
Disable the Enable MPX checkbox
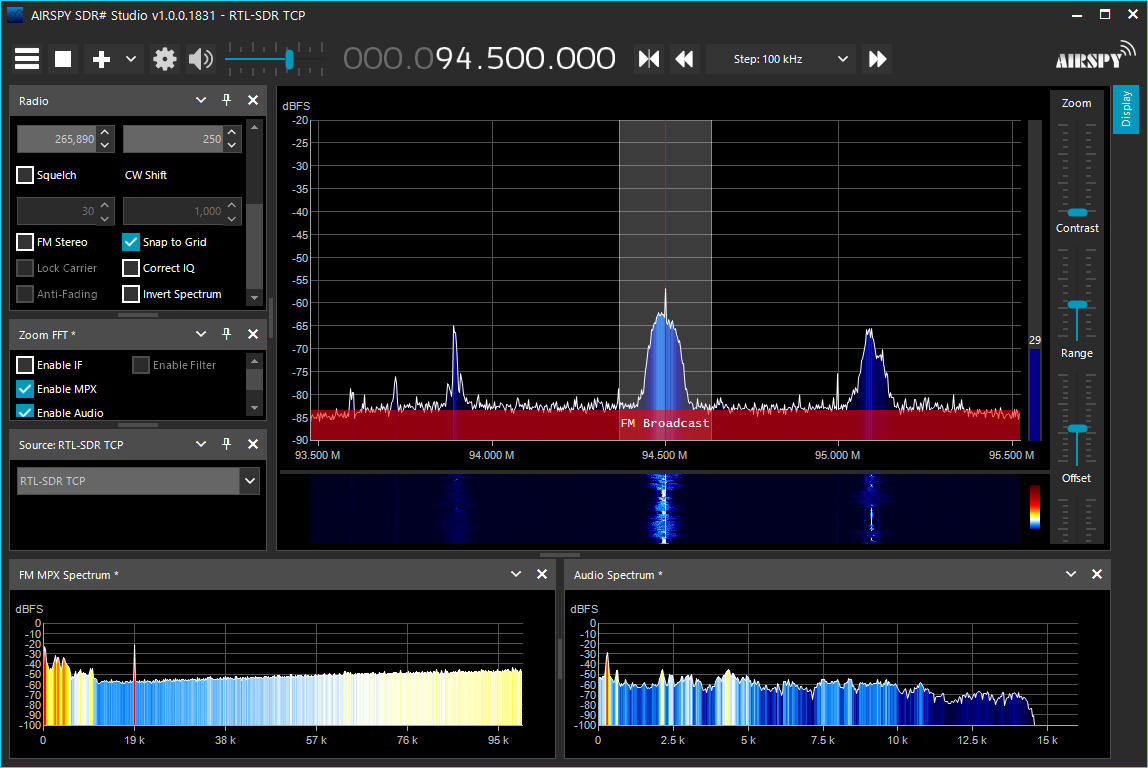coord(25,389)
